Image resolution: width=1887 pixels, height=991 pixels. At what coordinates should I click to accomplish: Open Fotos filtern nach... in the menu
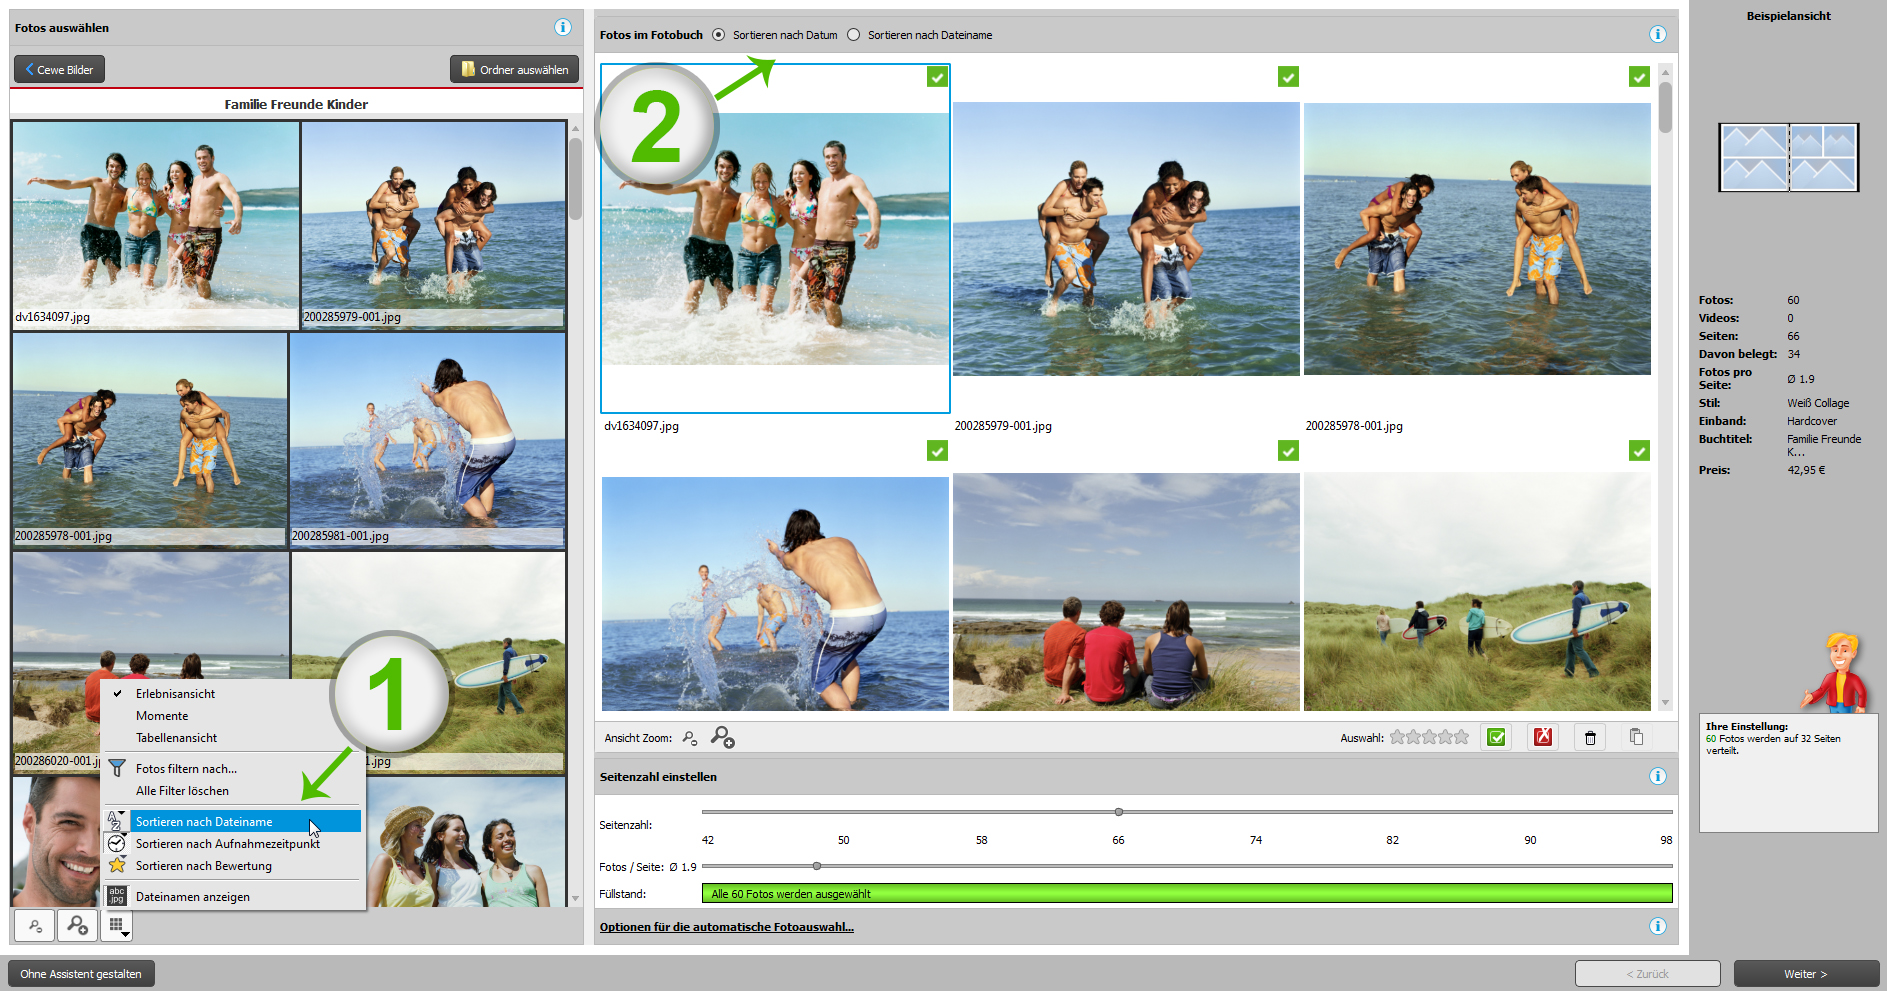[186, 769]
